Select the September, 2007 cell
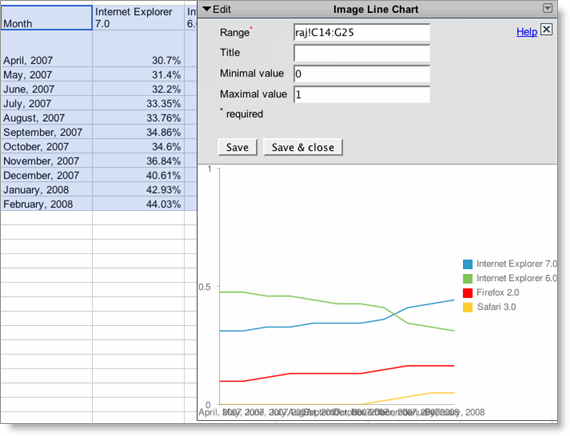 pyautogui.click(x=47, y=132)
